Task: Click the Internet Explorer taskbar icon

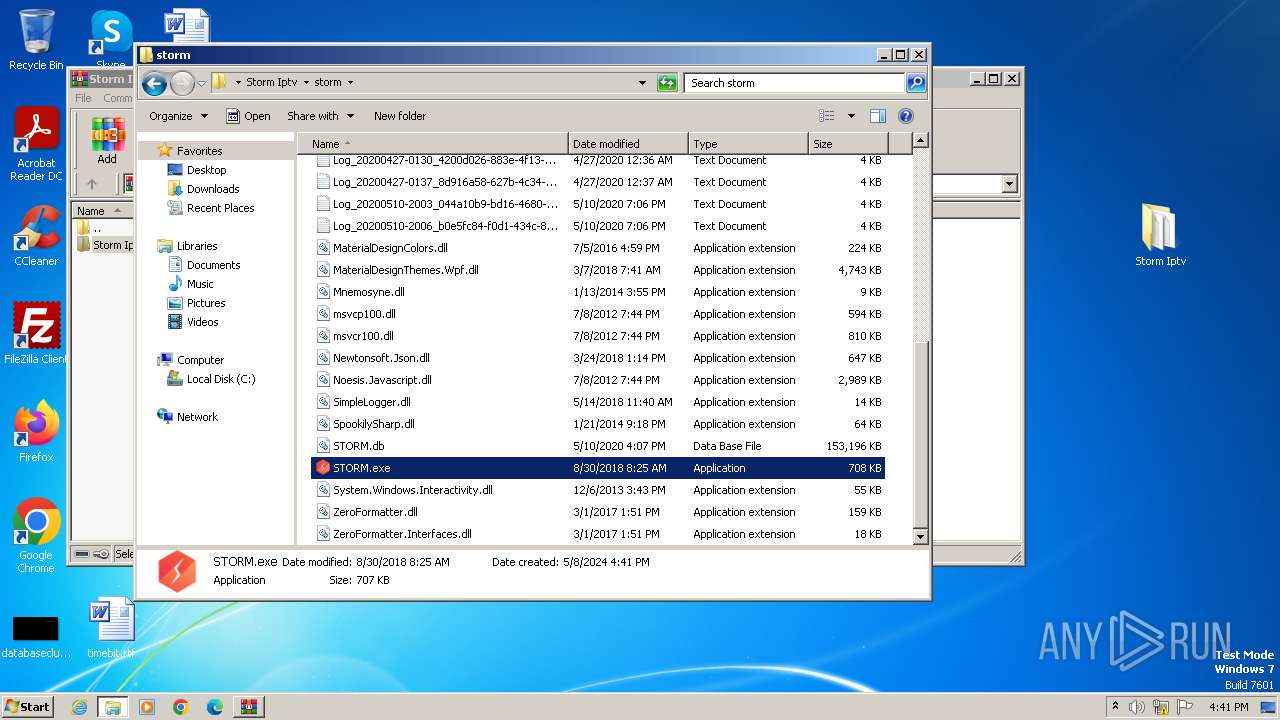Action: [80, 707]
